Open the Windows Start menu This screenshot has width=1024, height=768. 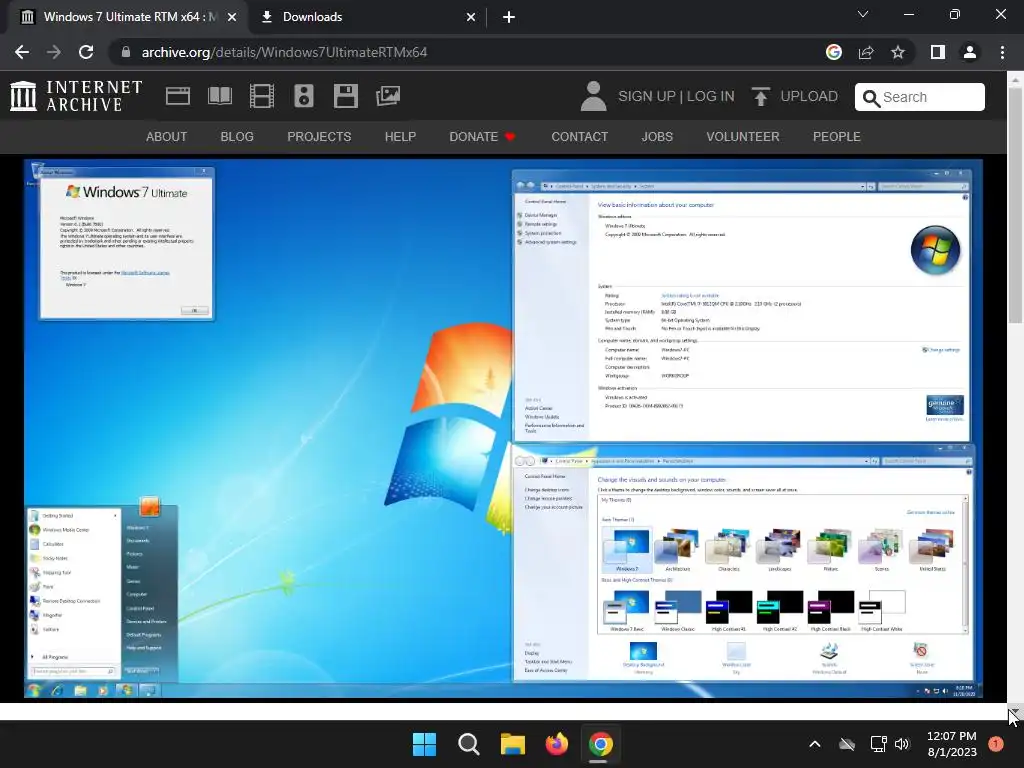point(424,744)
